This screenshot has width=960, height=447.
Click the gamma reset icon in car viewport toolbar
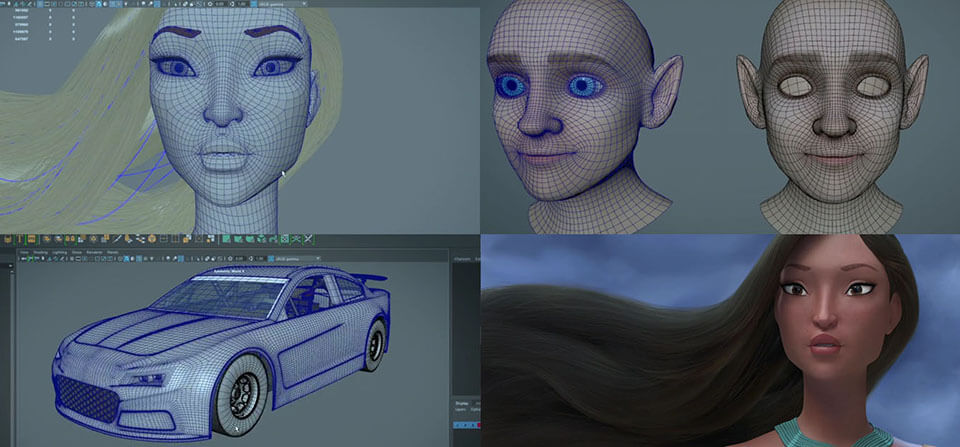pos(251,259)
